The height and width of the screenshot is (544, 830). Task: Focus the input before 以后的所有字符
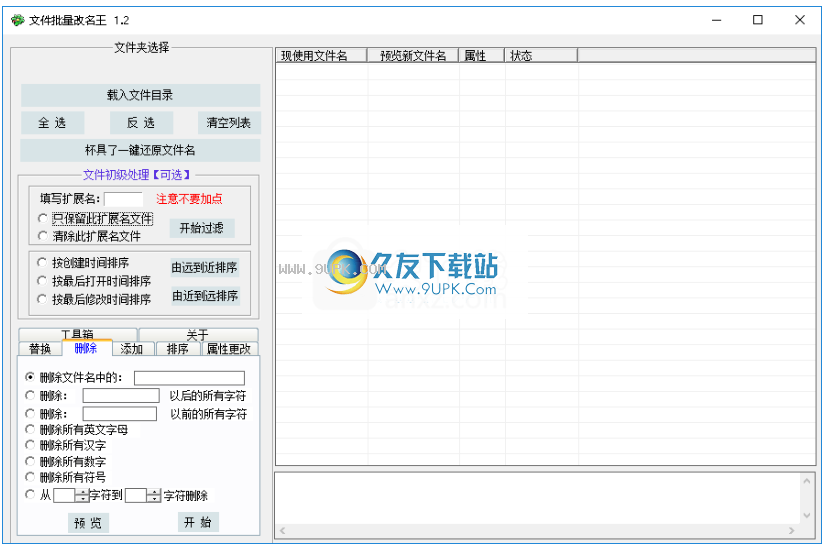point(121,395)
